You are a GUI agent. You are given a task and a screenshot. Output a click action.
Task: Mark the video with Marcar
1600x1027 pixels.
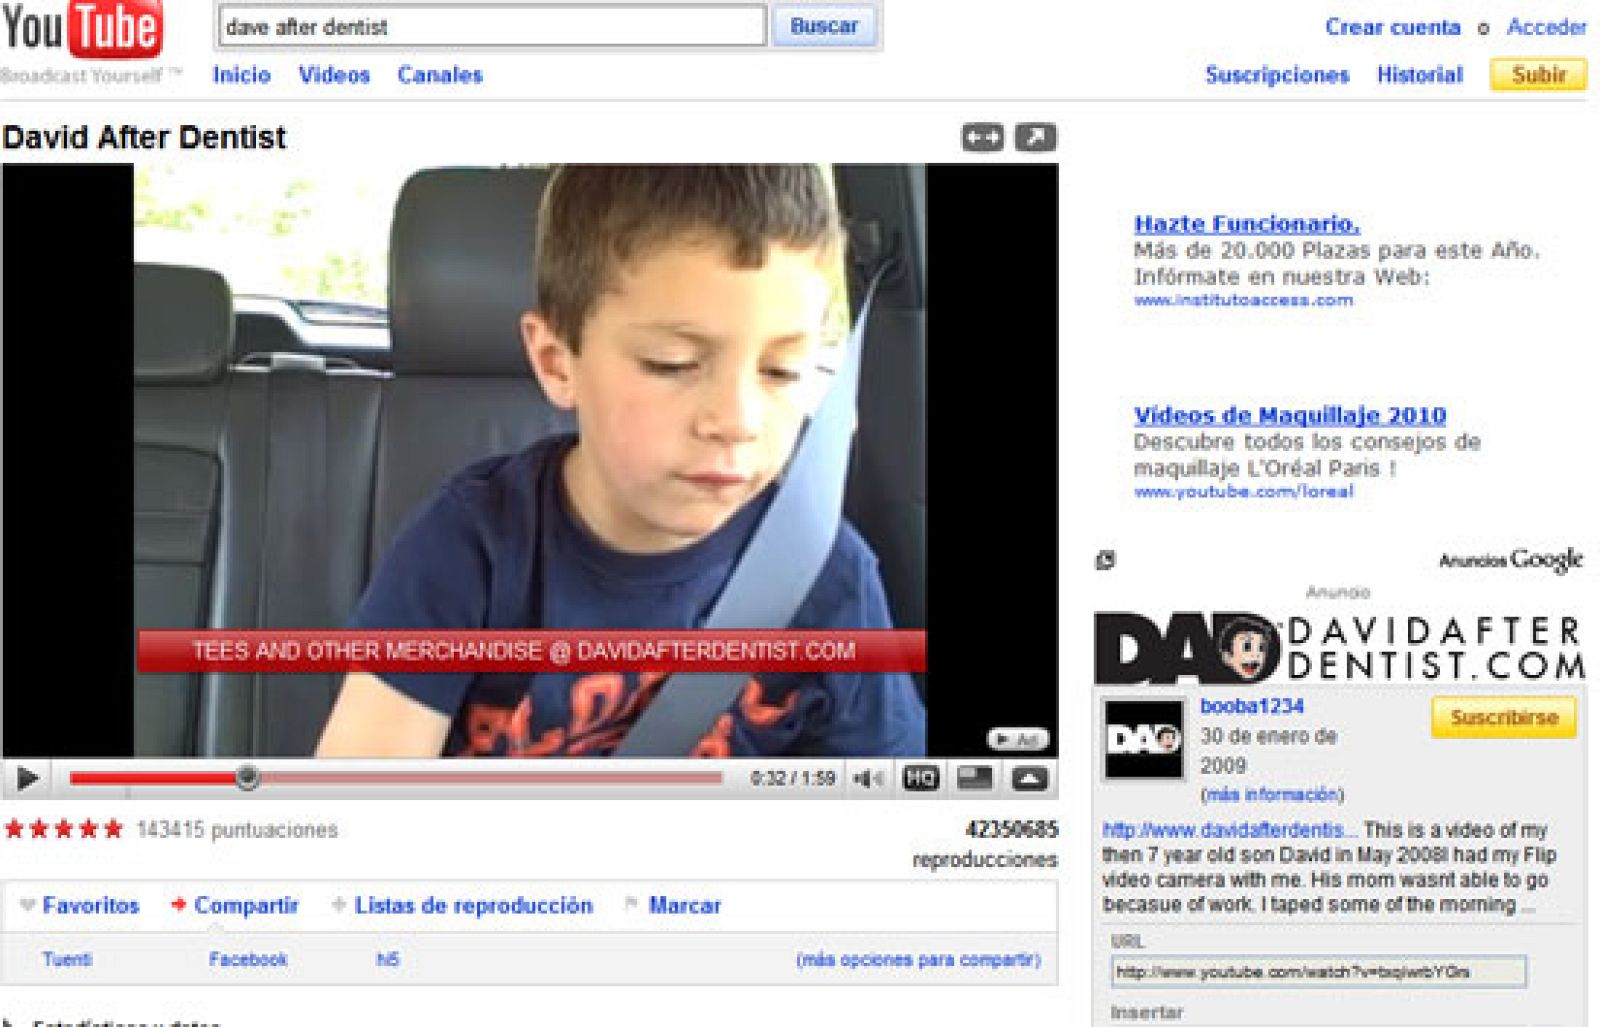tap(686, 906)
